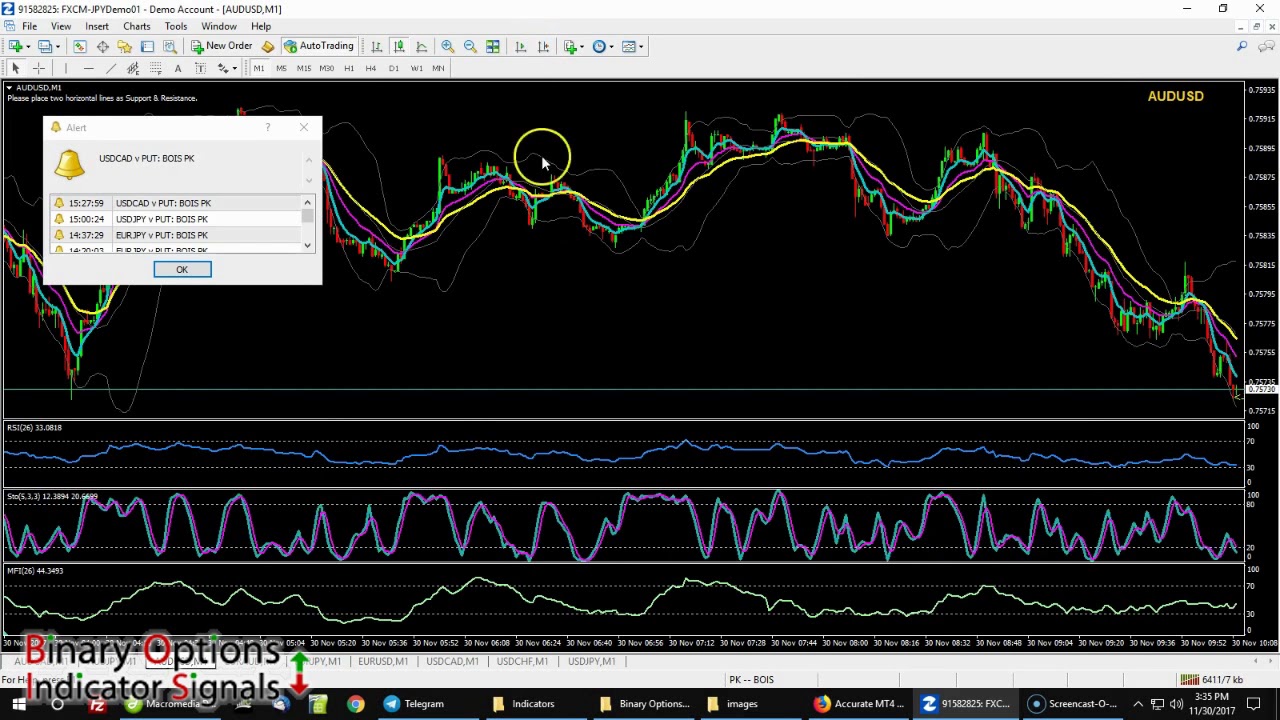Select the 14:37:29 EURJPY alert row

click(x=177, y=235)
